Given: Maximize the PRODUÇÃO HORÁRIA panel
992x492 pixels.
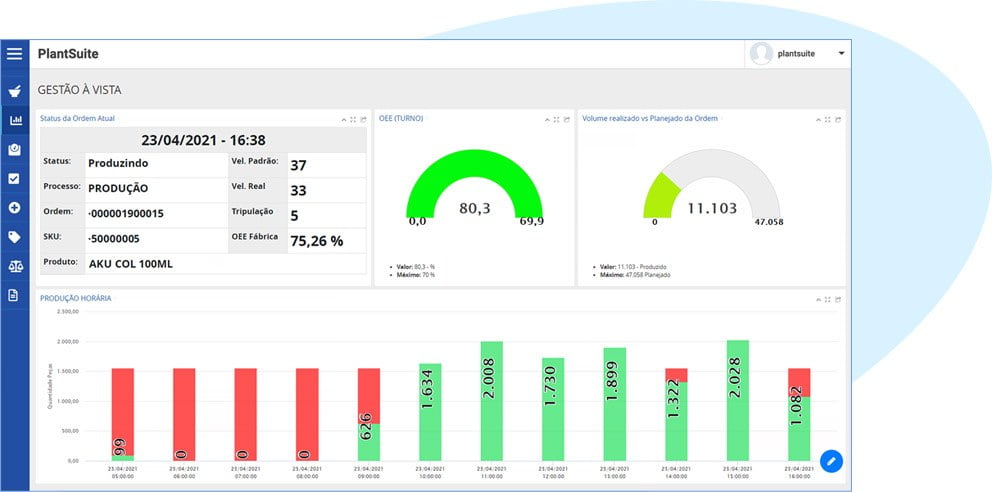Looking at the screenshot, I should [x=828, y=299].
